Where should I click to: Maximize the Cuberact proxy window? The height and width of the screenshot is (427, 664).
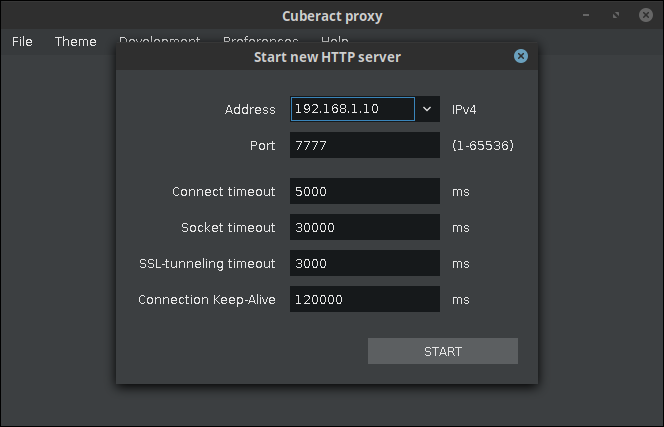tap(616, 15)
